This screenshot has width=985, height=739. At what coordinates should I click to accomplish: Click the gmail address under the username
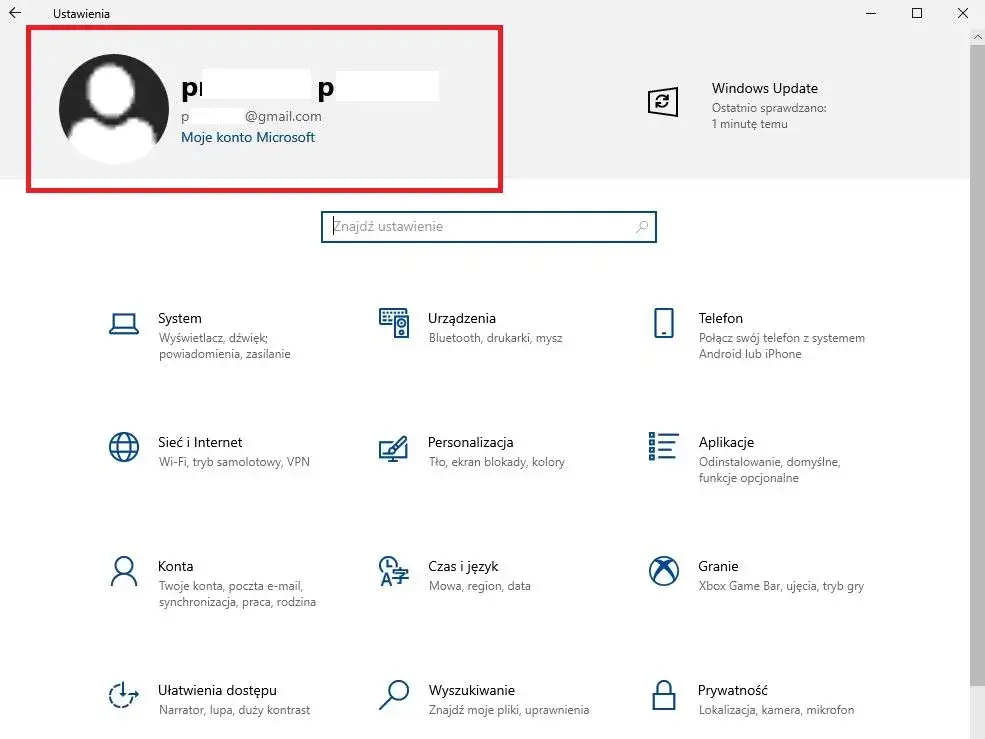click(251, 116)
